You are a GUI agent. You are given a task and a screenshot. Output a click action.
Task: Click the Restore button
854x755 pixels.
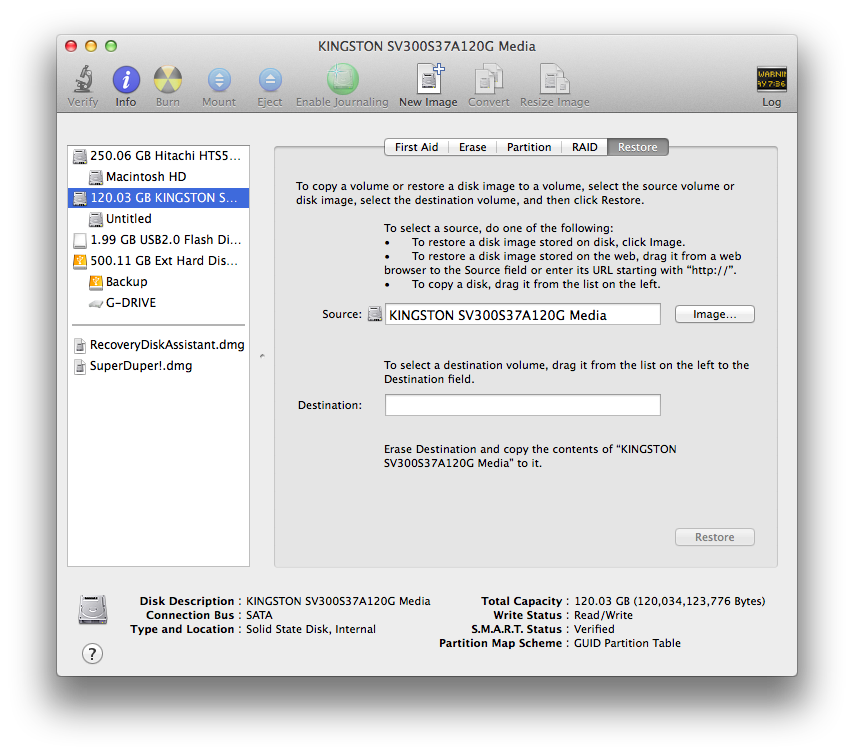click(x=715, y=537)
